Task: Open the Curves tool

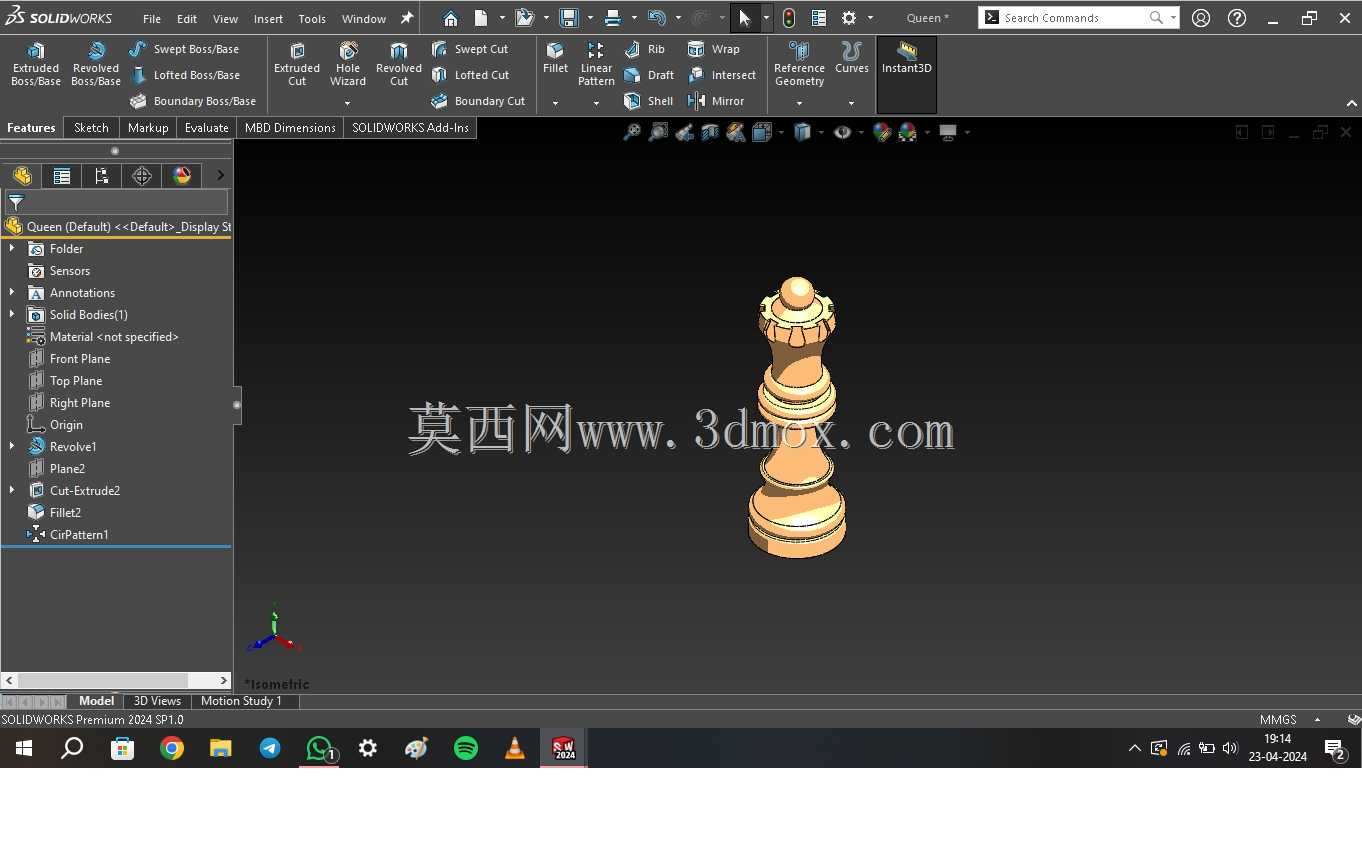Action: tap(852, 58)
